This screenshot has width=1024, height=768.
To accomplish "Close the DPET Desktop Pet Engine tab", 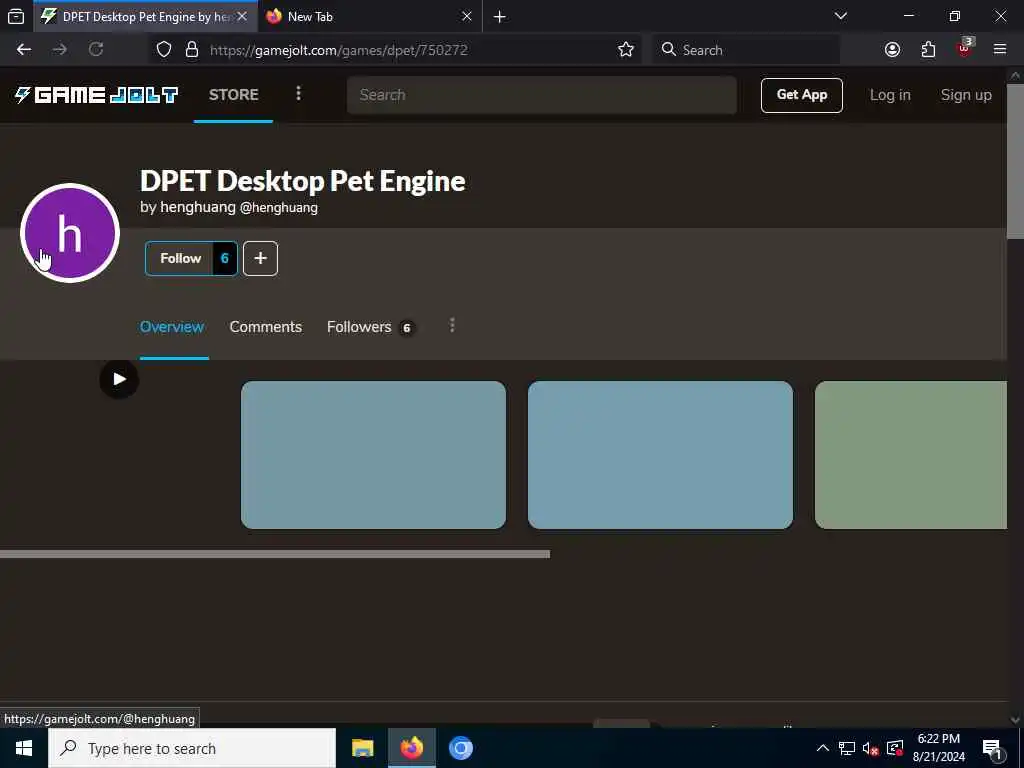I will click(x=242, y=16).
